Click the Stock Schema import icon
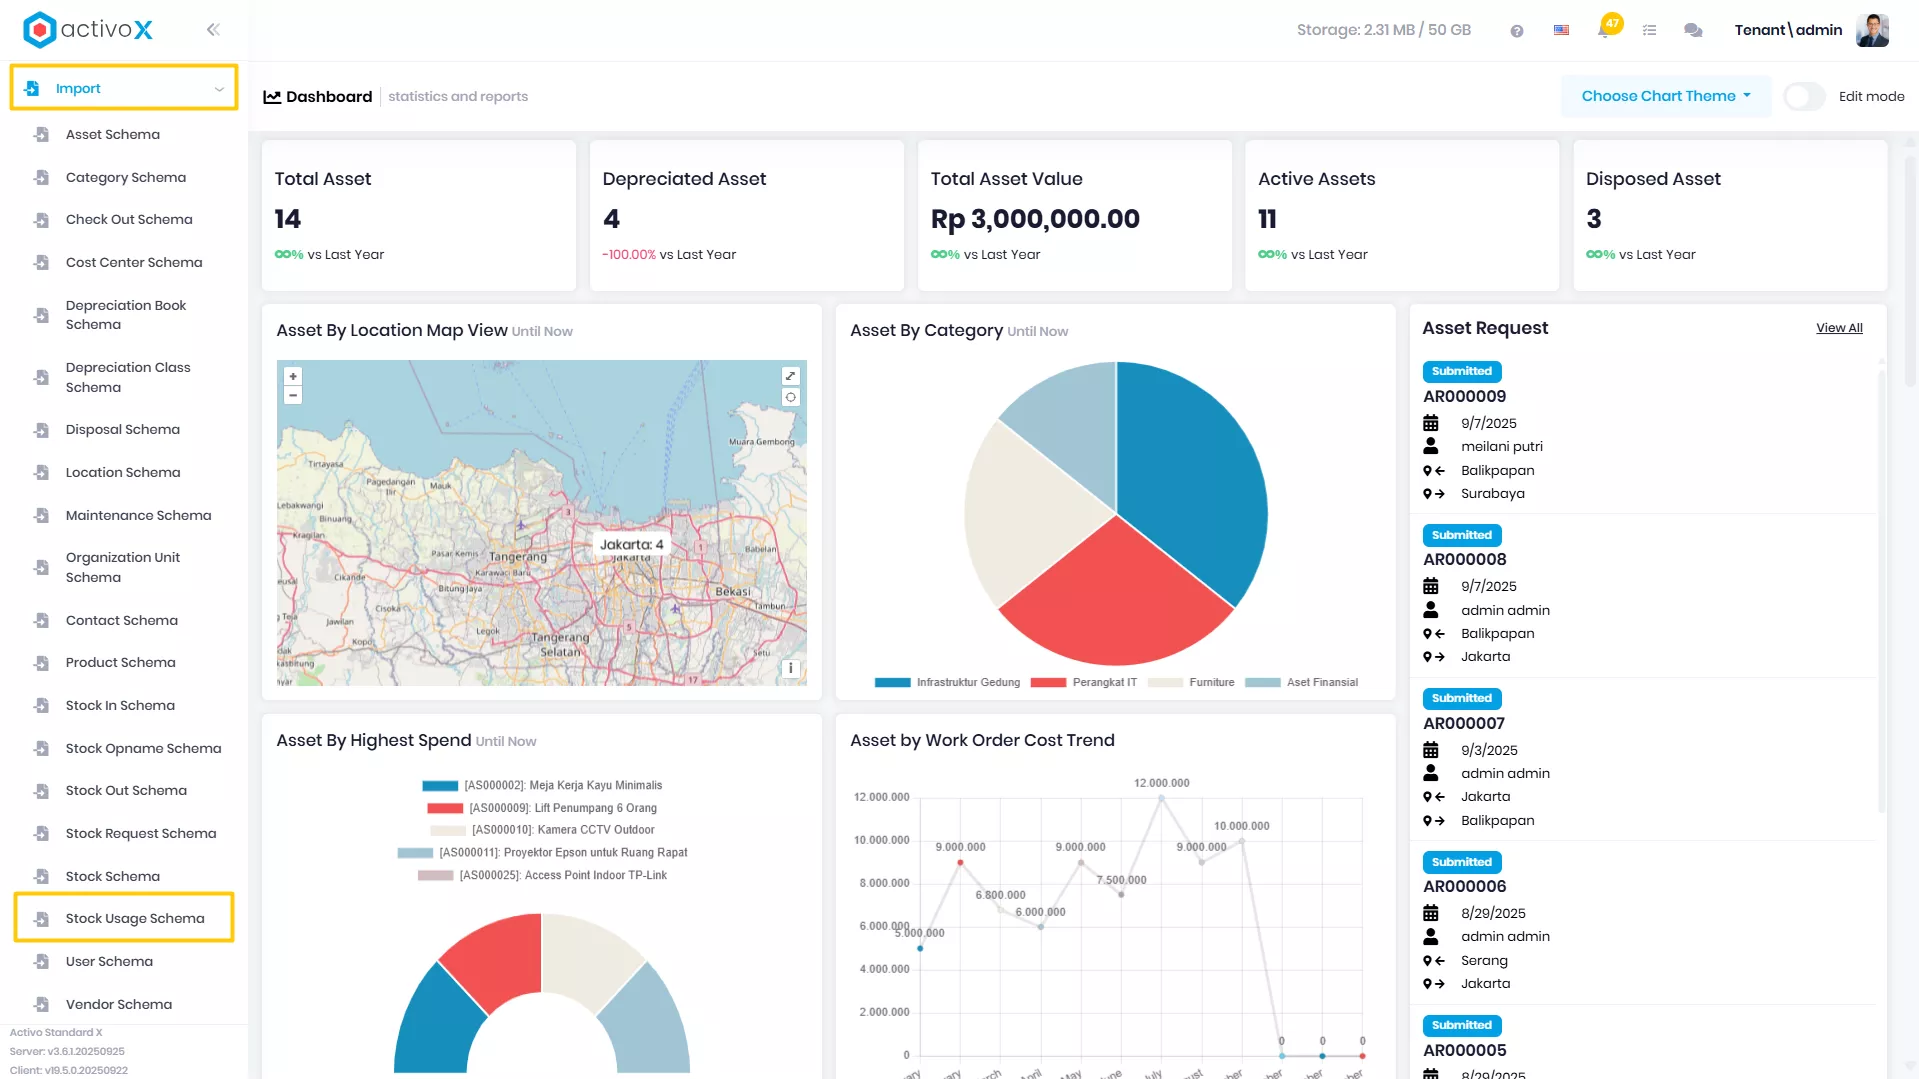 coord(41,876)
